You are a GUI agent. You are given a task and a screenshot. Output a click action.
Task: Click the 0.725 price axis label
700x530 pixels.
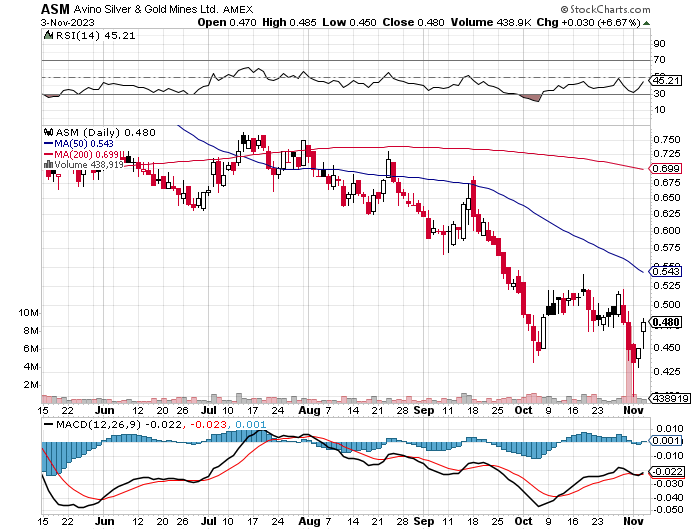[667, 154]
